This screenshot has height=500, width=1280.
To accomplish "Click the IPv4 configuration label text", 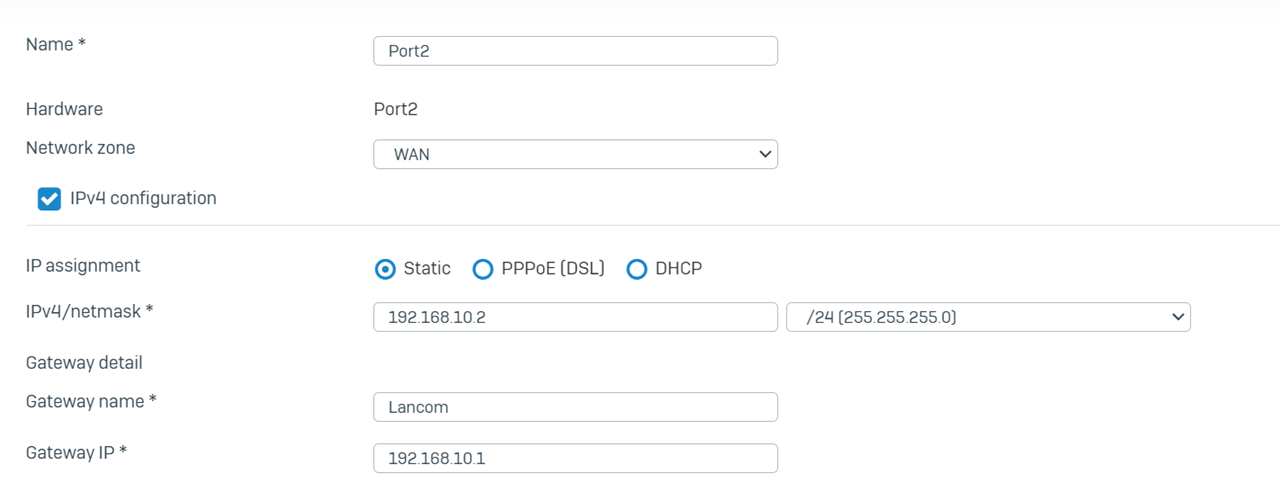I will pyautogui.click(x=143, y=198).
